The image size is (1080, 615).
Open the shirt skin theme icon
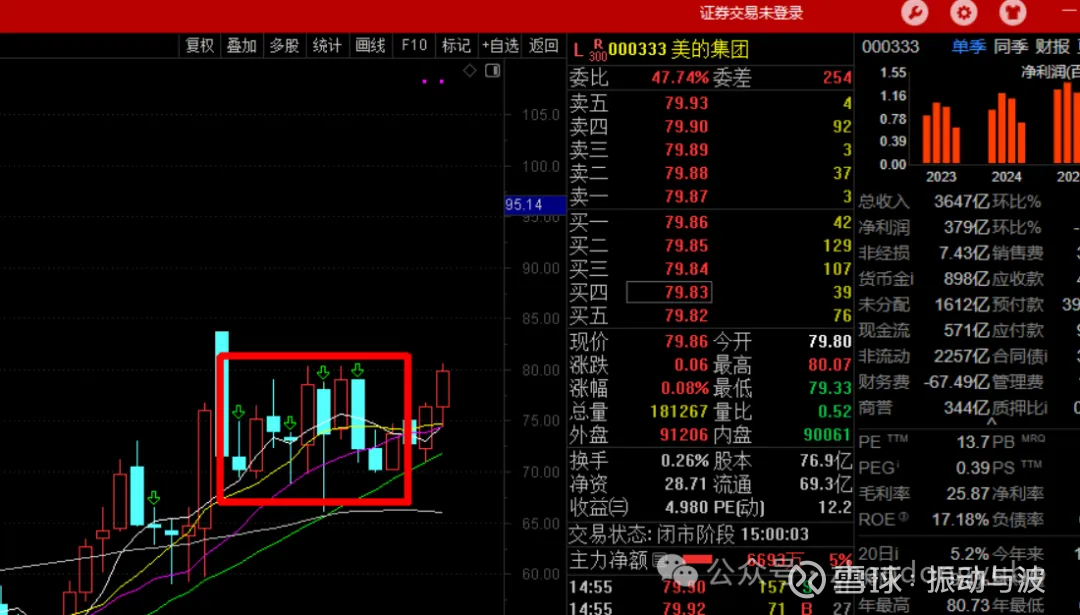click(x=1012, y=12)
